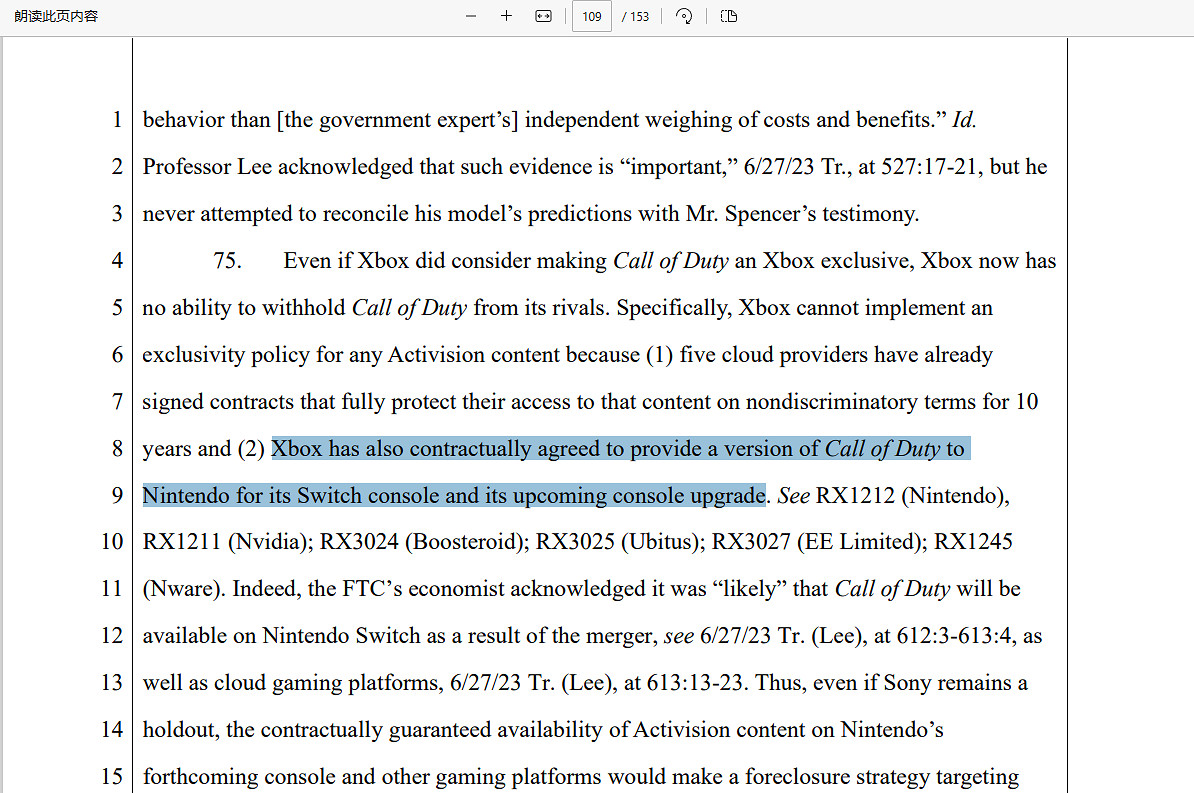Click the (Nware) text on line 11
Image resolution: width=1194 pixels, height=793 pixels.
pos(181,589)
